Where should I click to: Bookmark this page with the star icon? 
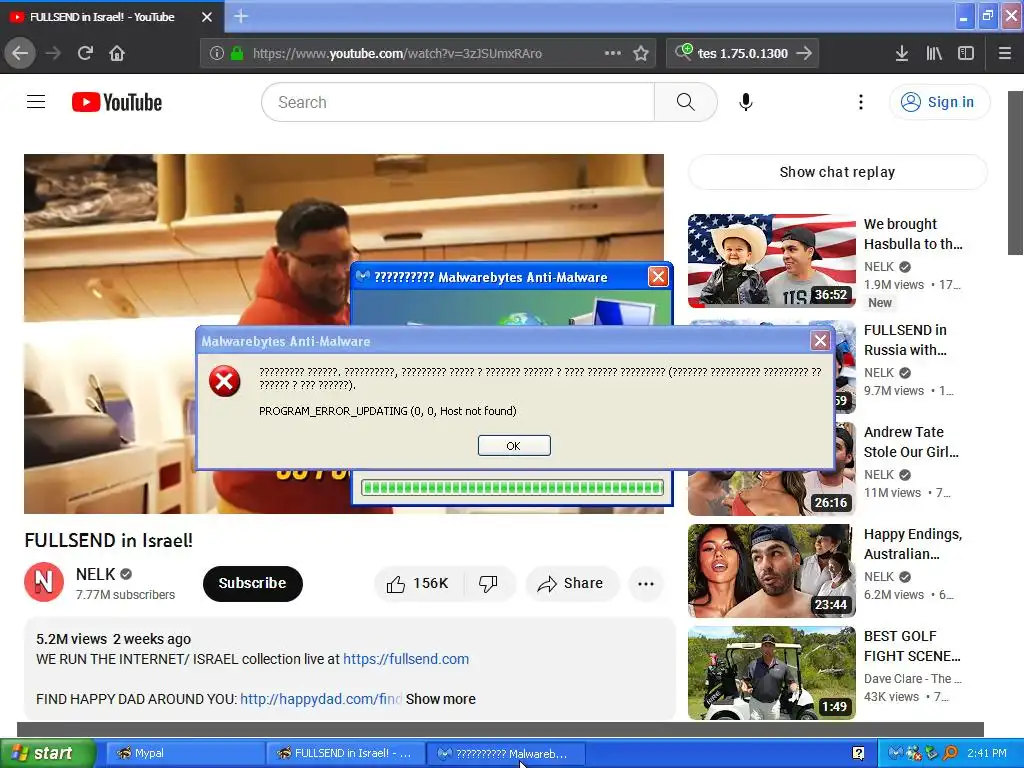tap(641, 53)
